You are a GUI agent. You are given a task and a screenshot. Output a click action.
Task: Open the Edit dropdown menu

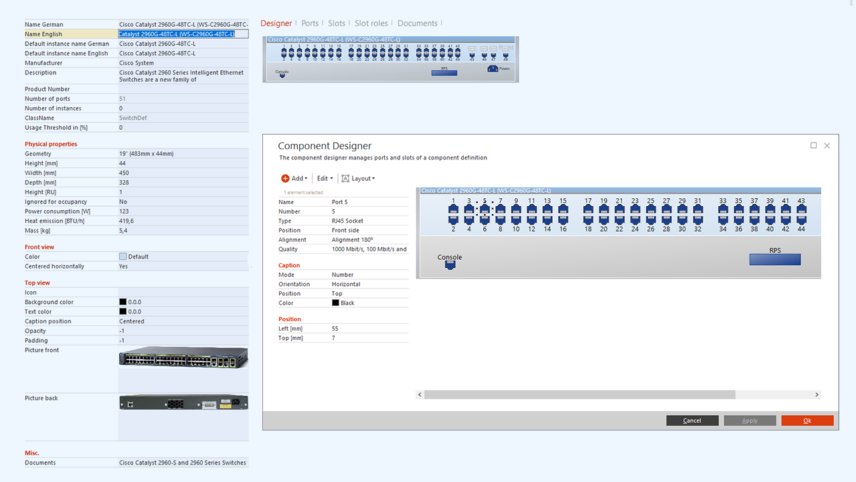click(x=325, y=179)
